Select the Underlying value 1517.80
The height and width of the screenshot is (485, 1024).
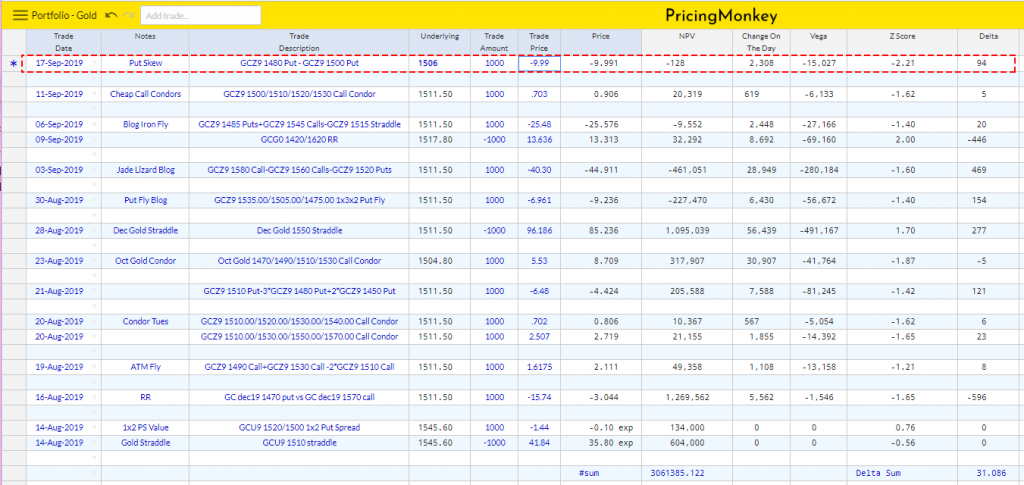pos(440,139)
